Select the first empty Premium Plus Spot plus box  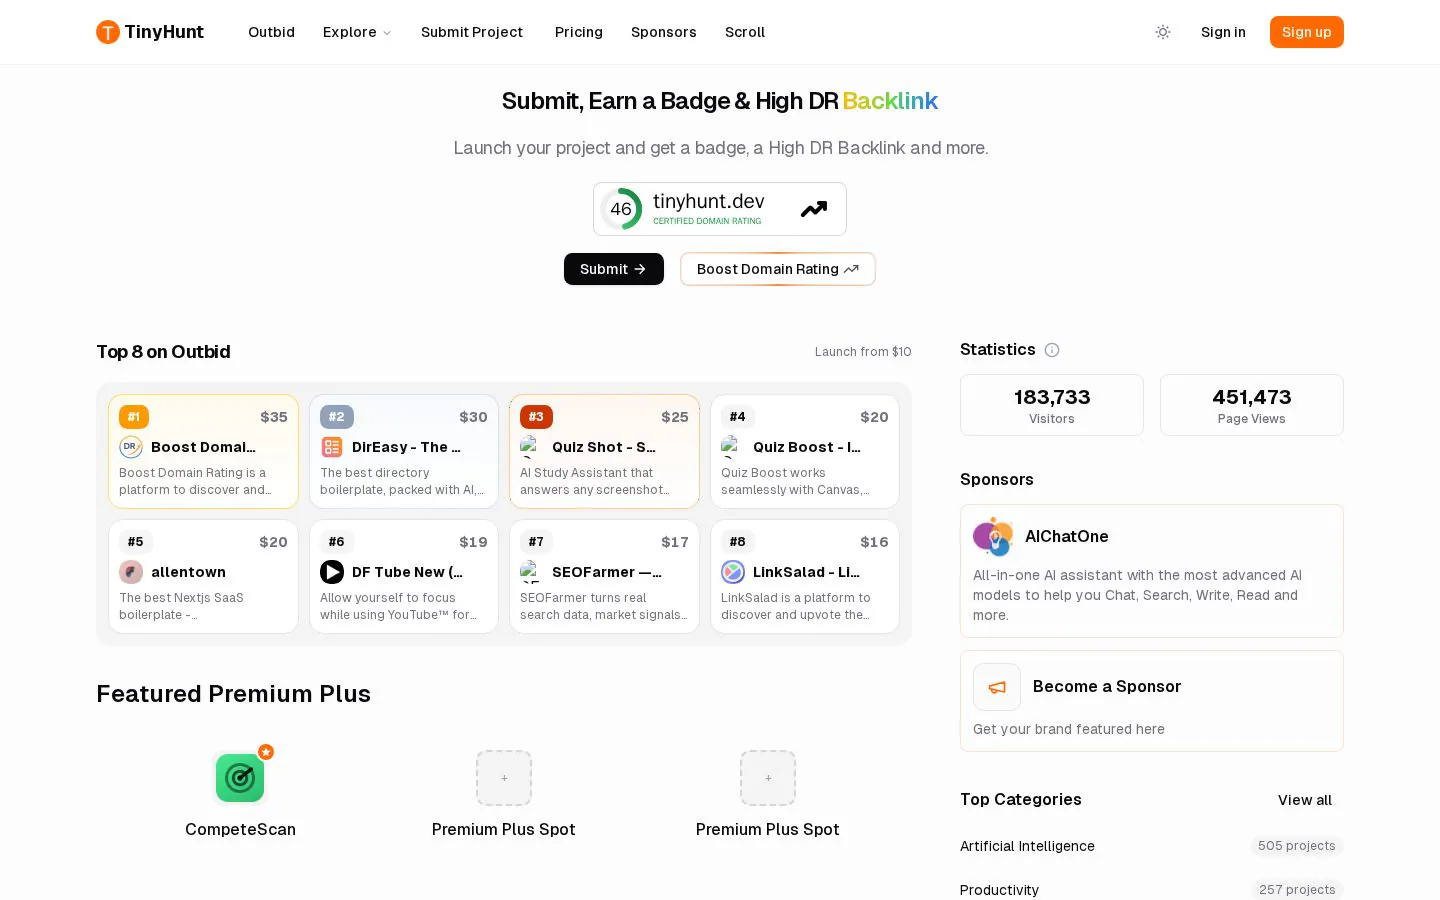tap(504, 778)
